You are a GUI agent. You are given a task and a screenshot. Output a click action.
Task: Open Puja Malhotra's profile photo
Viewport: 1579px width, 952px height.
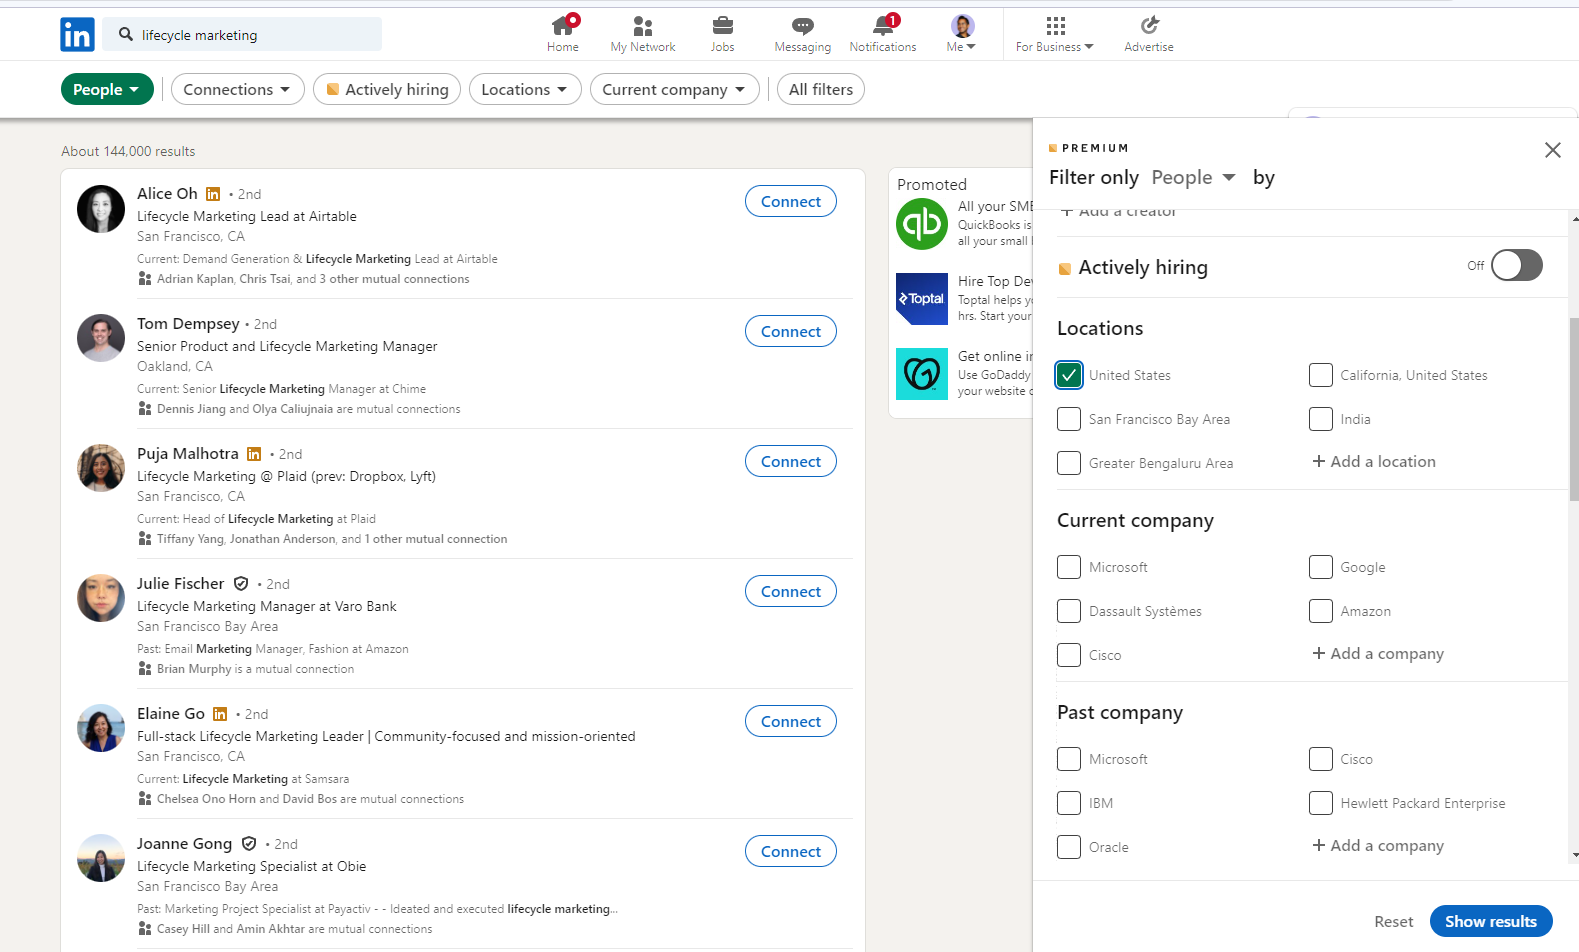(x=101, y=469)
